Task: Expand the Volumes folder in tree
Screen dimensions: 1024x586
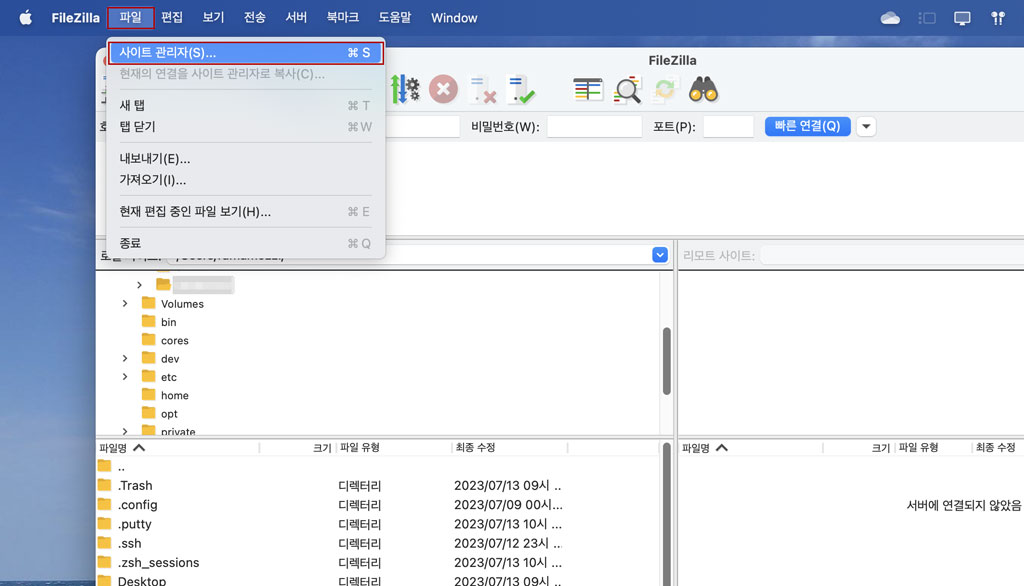Action: click(x=125, y=304)
